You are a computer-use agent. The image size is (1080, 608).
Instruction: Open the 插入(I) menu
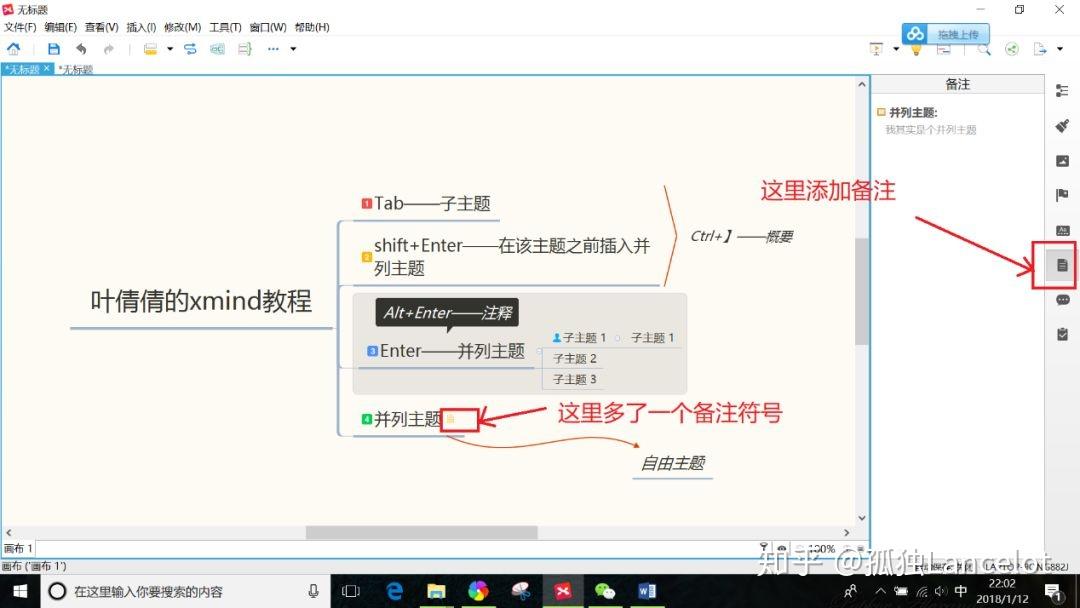[x=141, y=27]
